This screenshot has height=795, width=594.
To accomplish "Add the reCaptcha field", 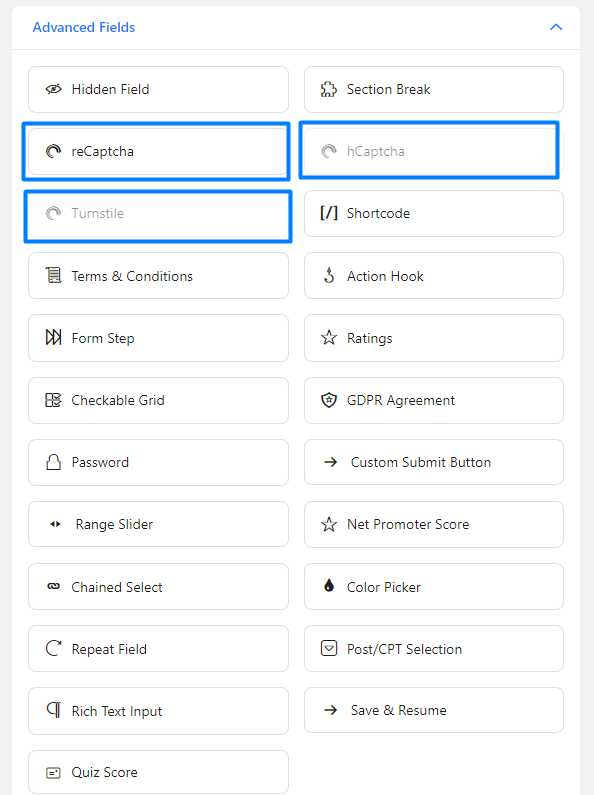I will tap(158, 151).
